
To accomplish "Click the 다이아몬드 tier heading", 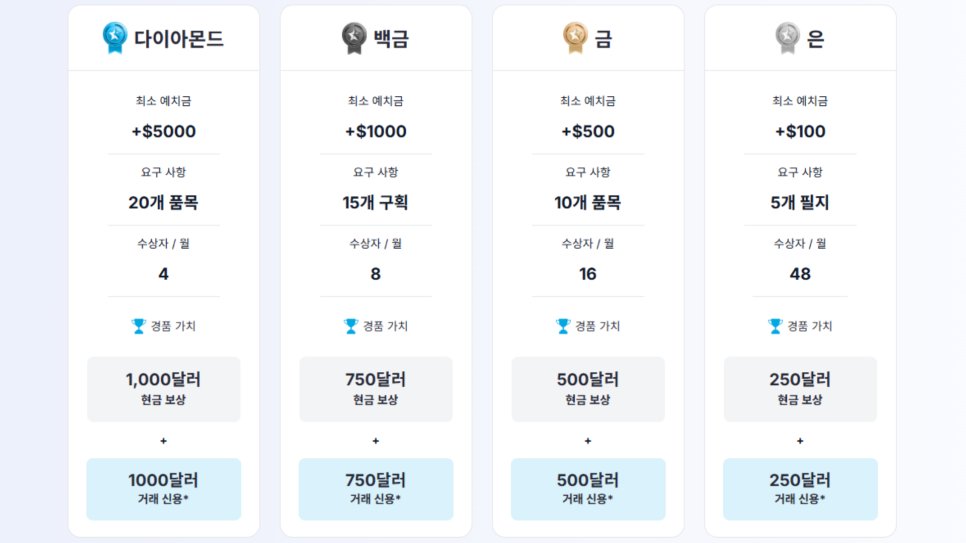I will click(x=179, y=40).
